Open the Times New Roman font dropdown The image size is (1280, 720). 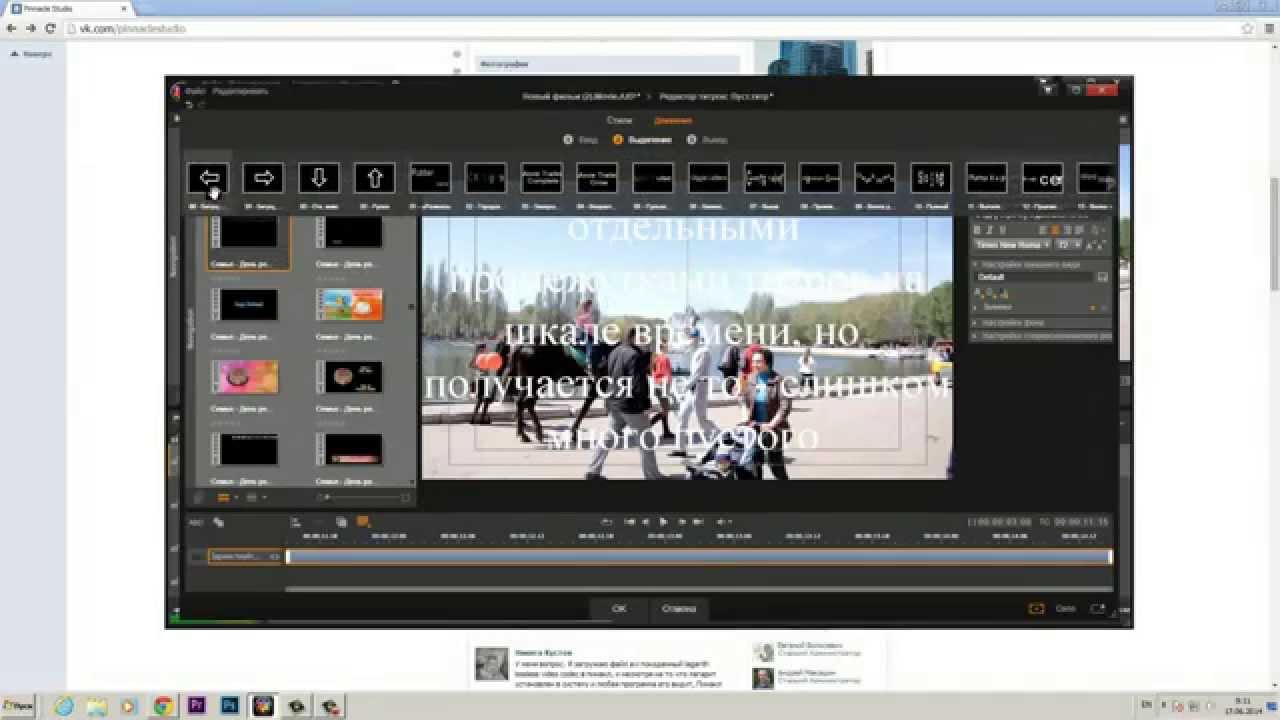click(x=1012, y=245)
